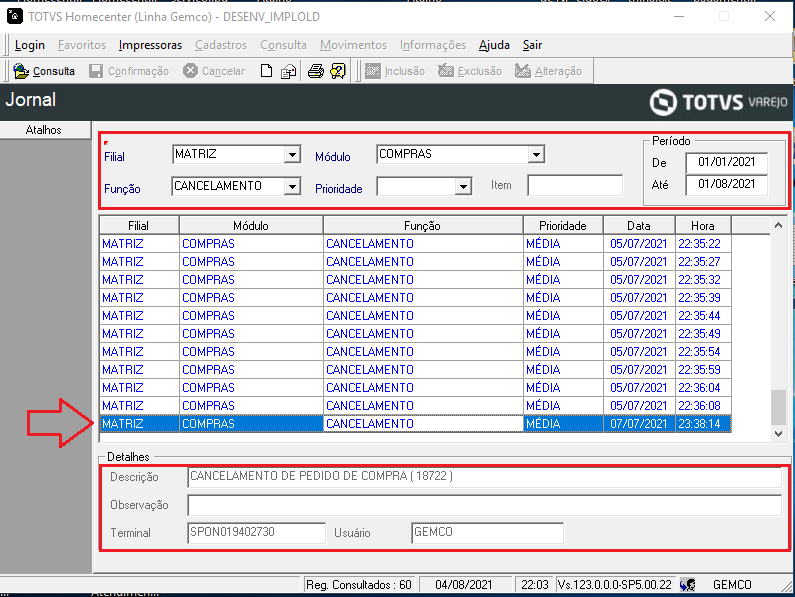Select the row with time 22:35:54
Viewport: 795px width, 597px height.
pos(415,352)
